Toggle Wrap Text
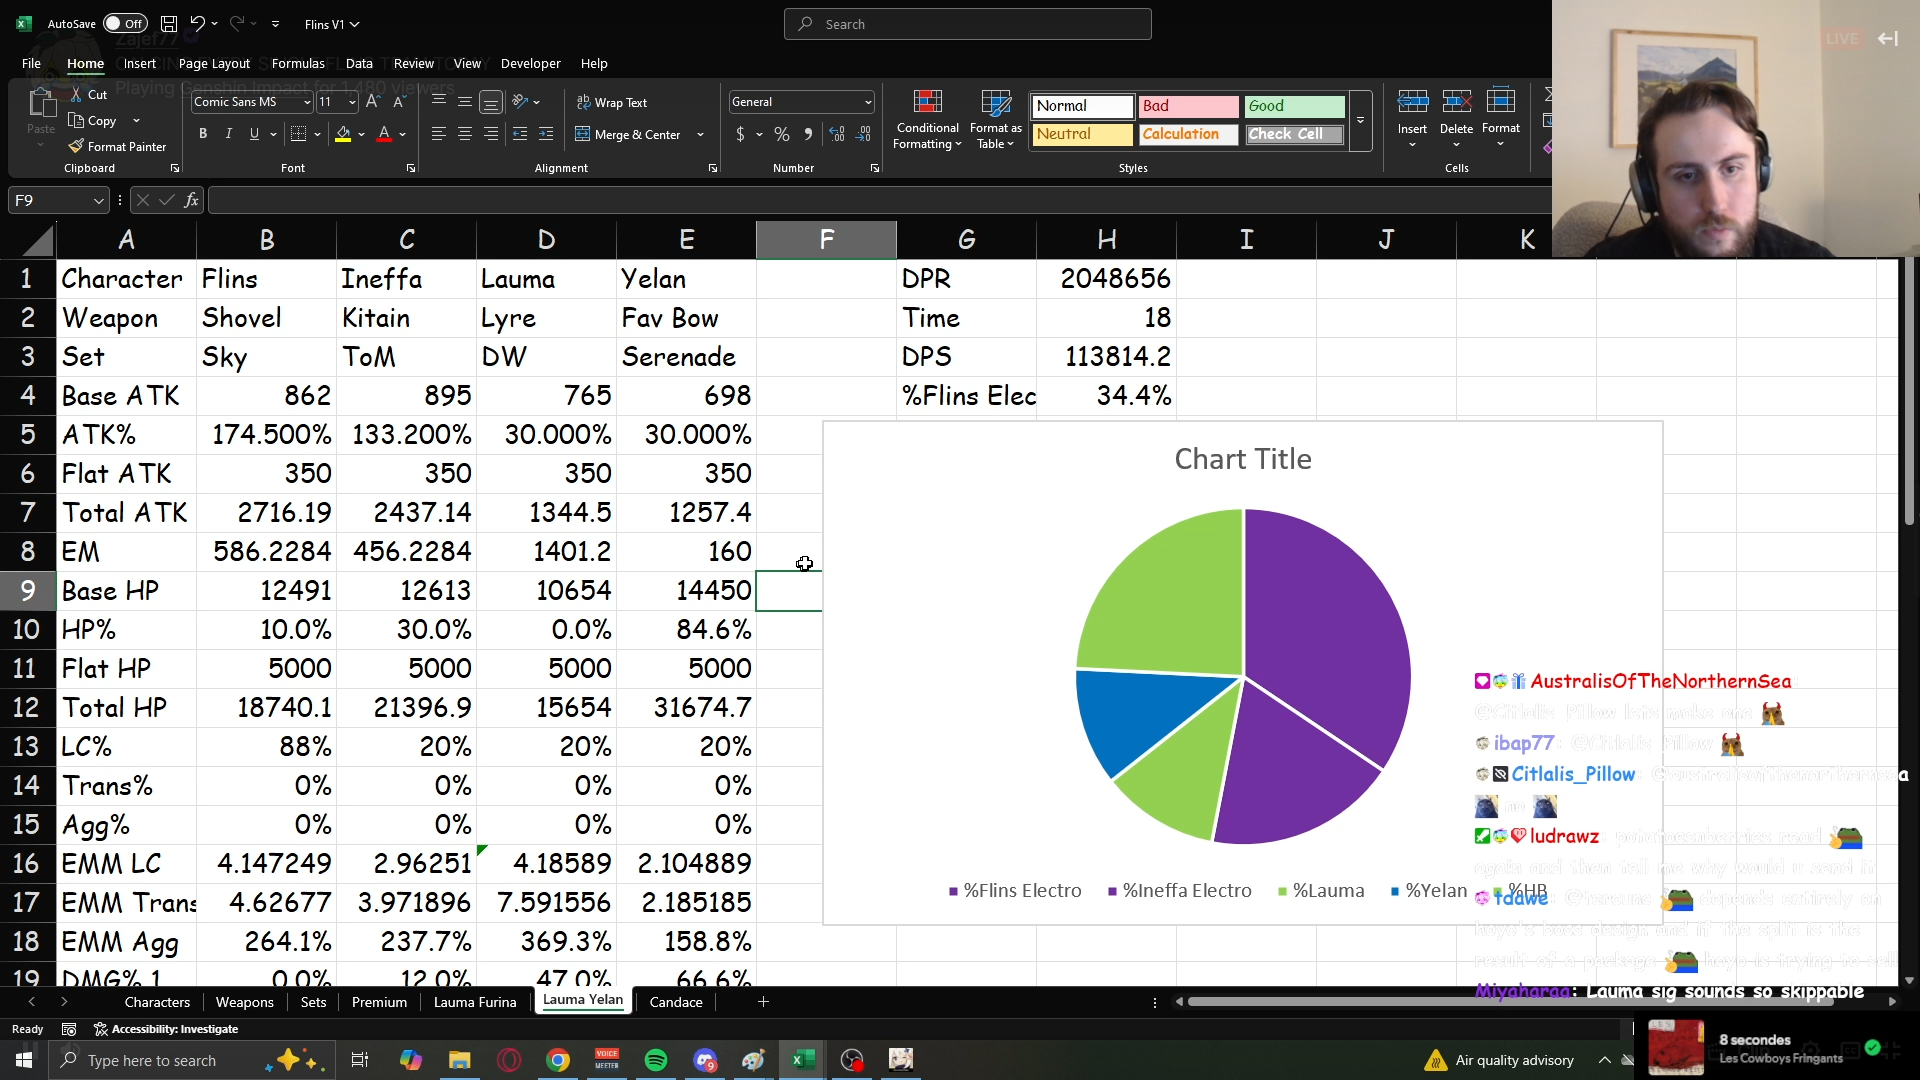The height and width of the screenshot is (1080, 1920). pyautogui.click(x=612, y=102)
